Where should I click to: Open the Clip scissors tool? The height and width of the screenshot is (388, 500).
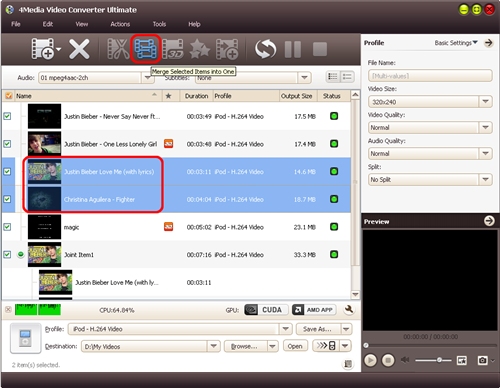click(x=118, y=49)
